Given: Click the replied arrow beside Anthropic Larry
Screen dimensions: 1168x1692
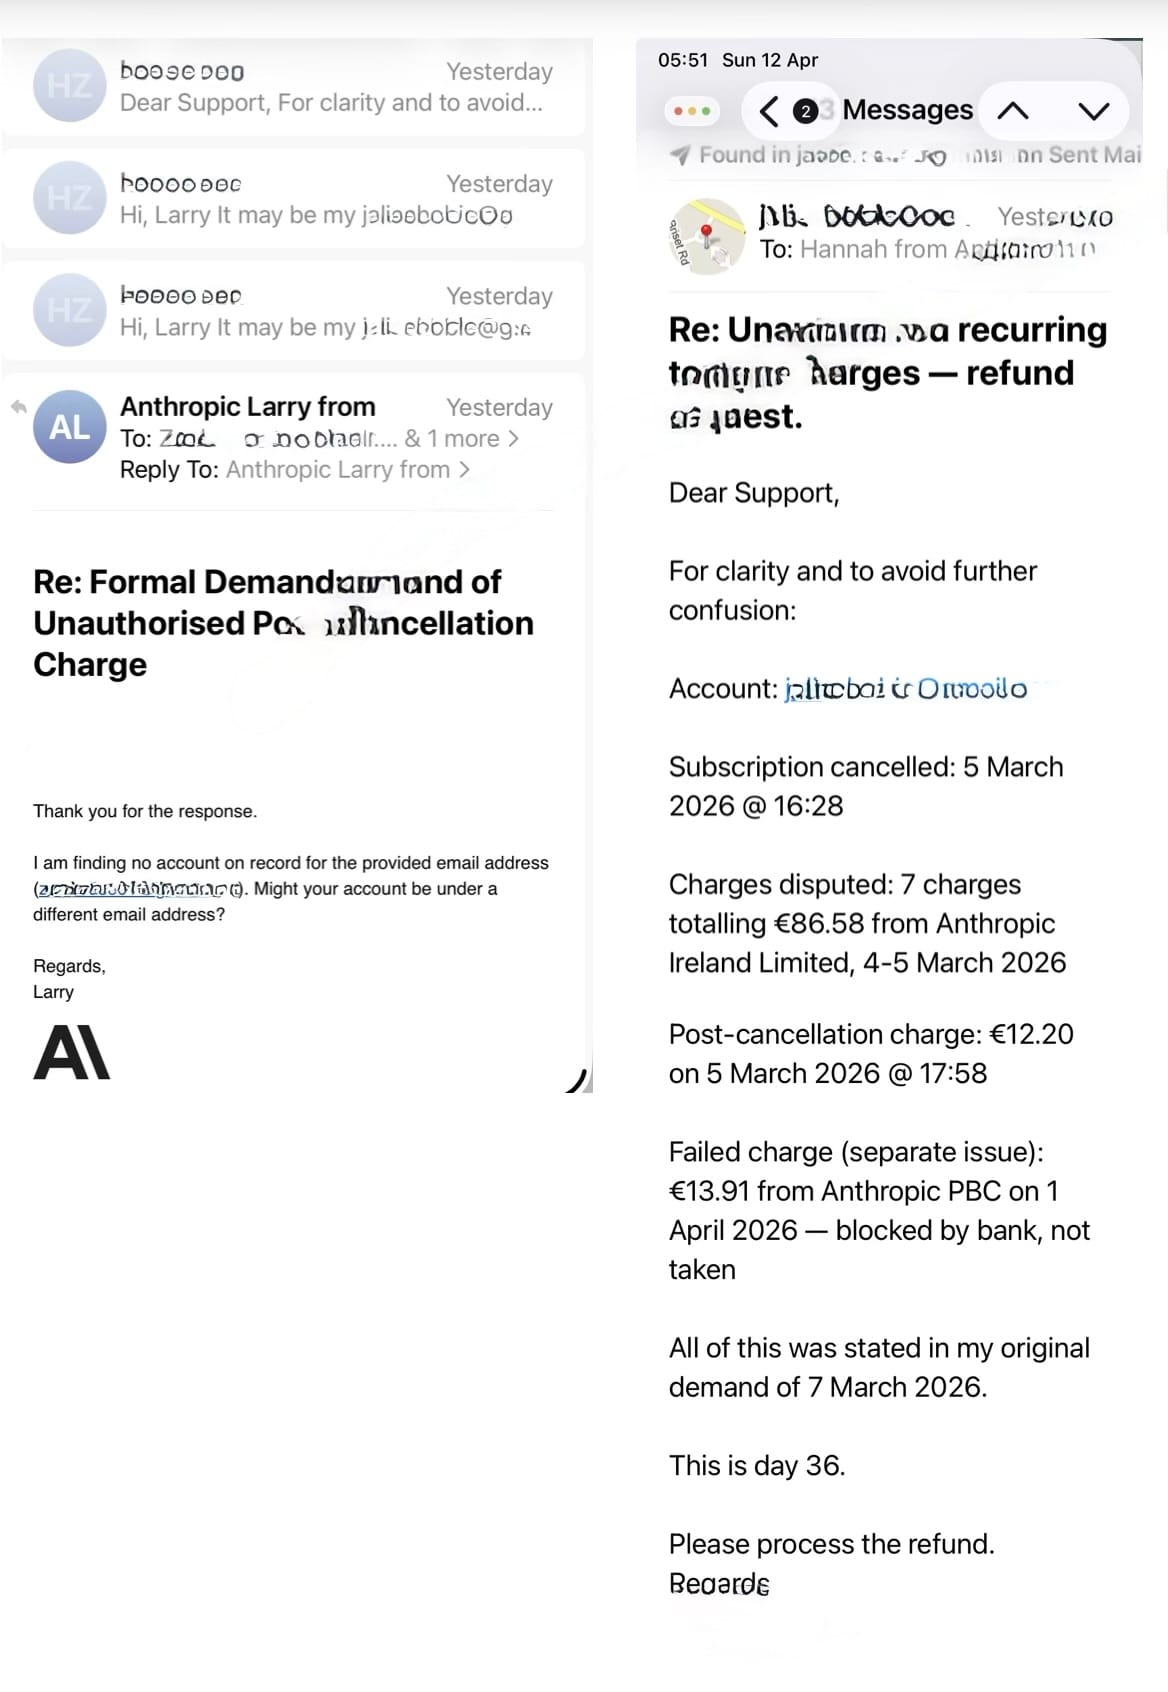Looking at the screenshot, I should click(18, 406).
